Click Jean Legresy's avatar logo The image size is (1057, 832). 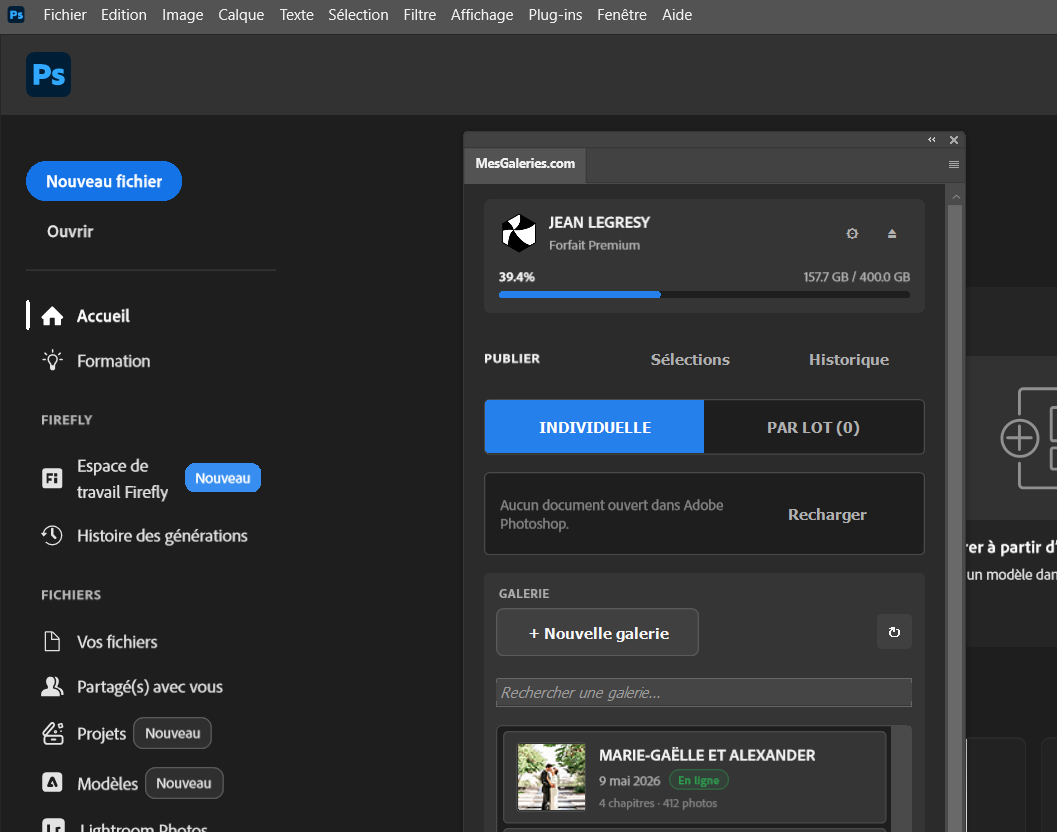click(x=518, y=233)
